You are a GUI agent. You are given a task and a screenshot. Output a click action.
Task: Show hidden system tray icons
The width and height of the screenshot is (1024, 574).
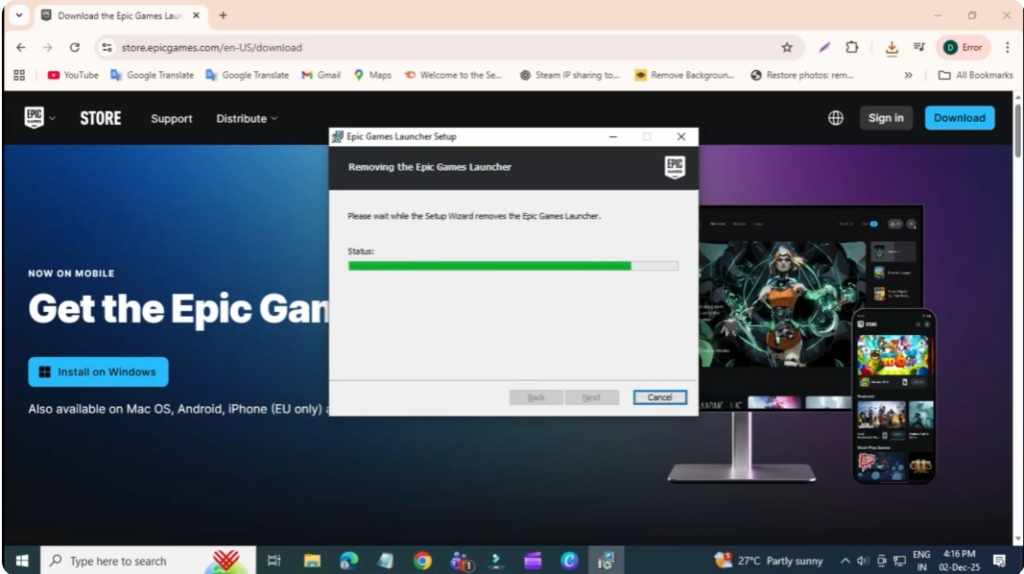(845, 561)
